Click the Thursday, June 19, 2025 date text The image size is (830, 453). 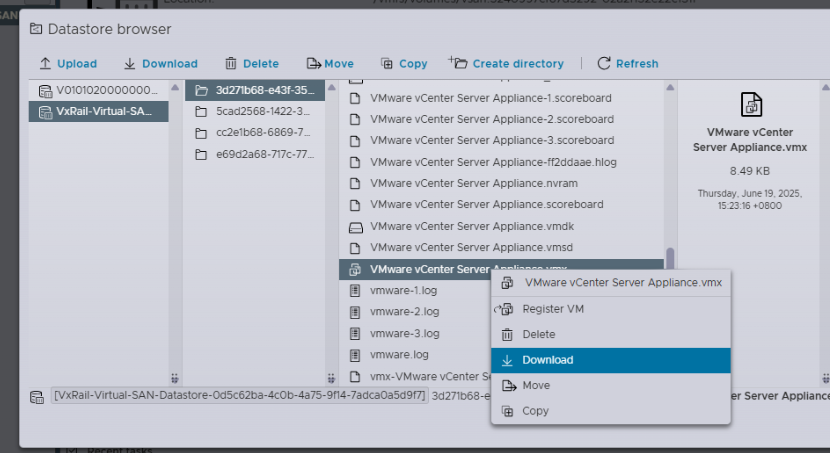pos(750,200)
